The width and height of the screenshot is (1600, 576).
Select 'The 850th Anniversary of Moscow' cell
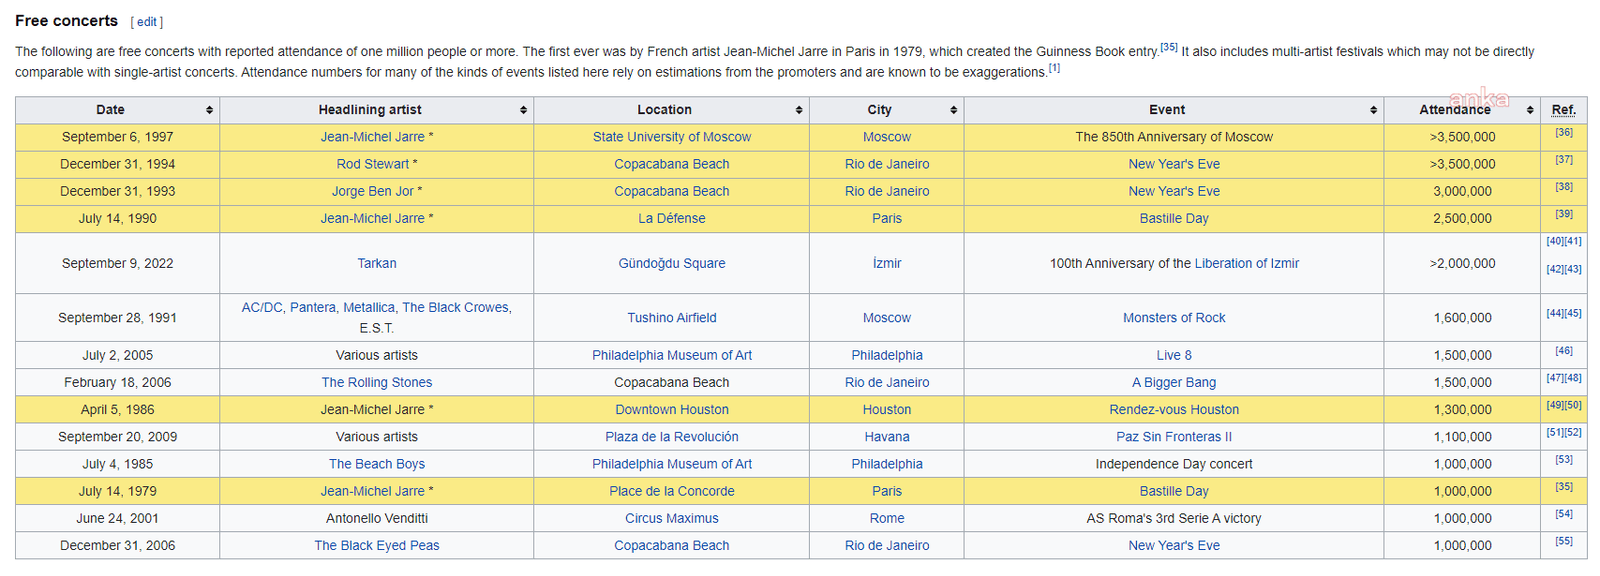[1174, 137]
